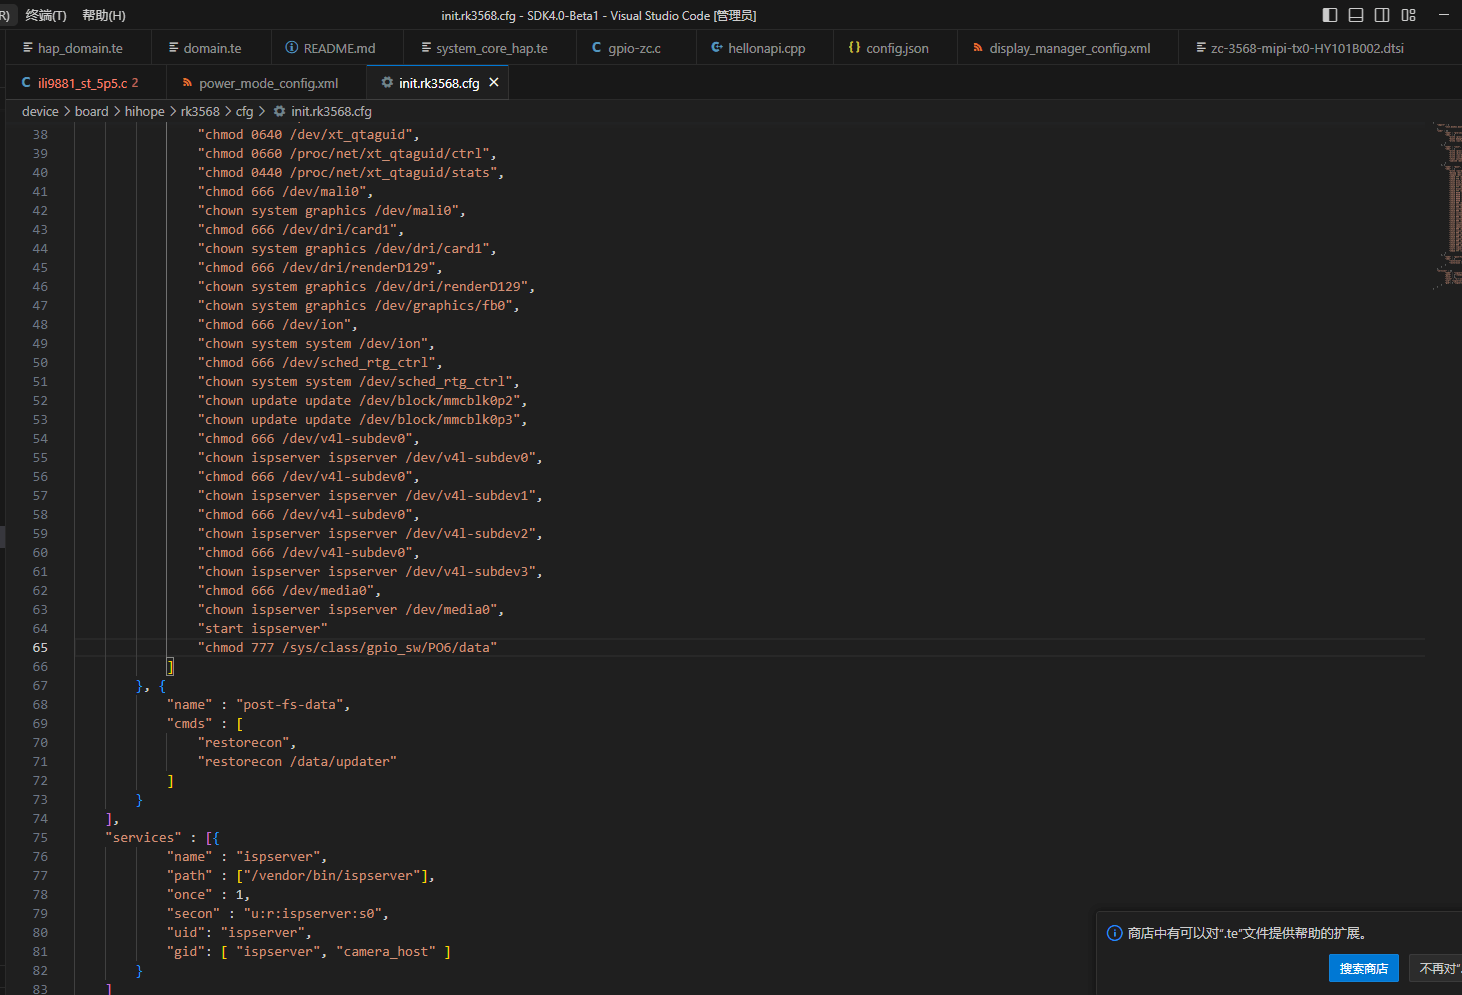Select 'hihope' in breadcrumb path
The width and height of the screenshot is (1462, 995).
point(144,111)
